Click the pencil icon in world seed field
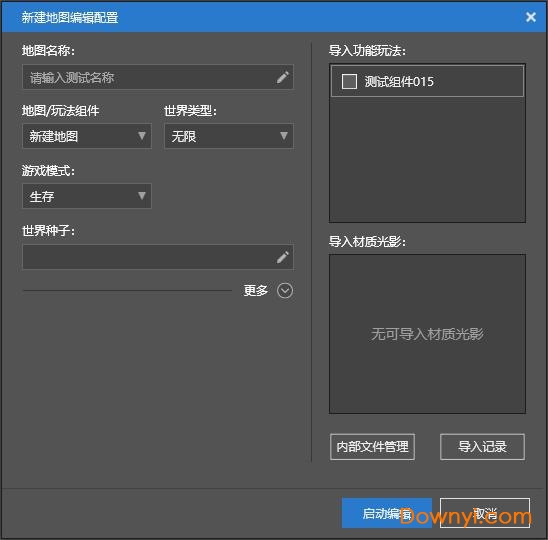 [283, 257]
